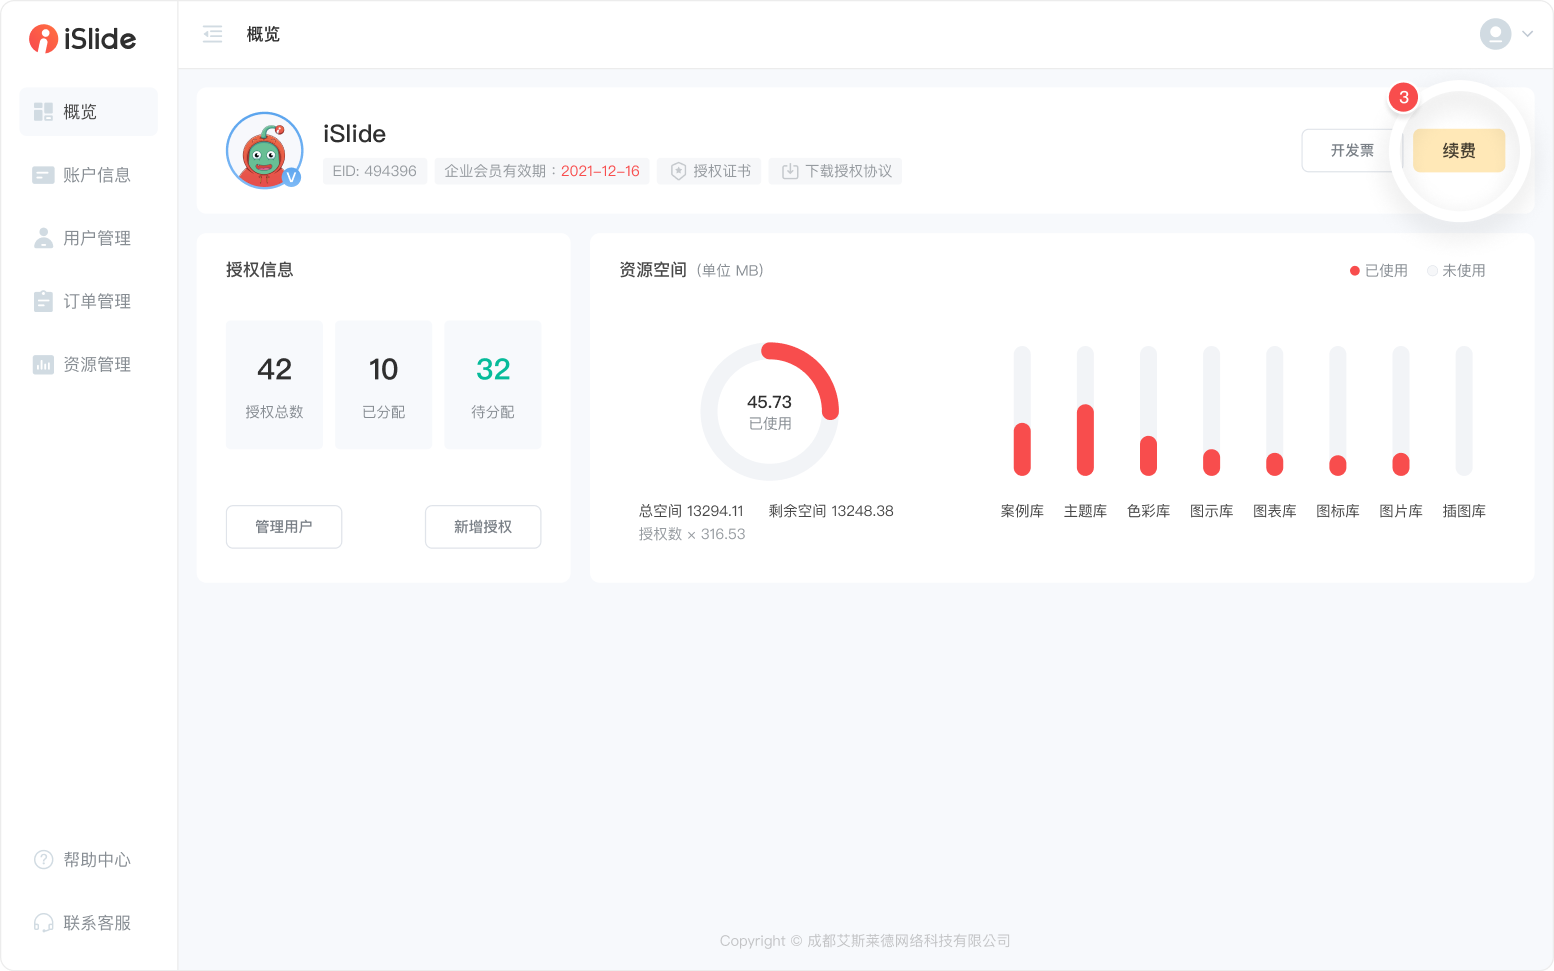The width and height of the screenshot is (1554, 971).
Task: Click the 开发票 invoice button
Action: click(1351, 151)
